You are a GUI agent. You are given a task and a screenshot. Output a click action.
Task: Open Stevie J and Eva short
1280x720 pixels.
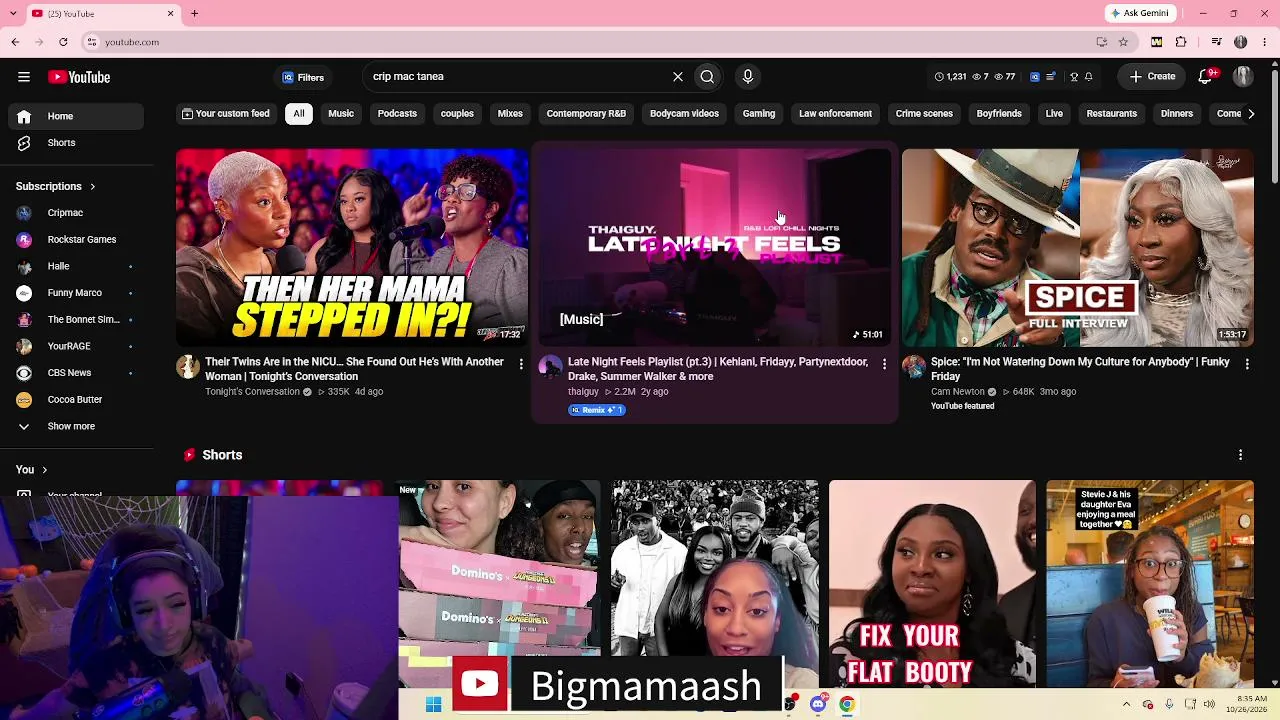coord(1150,583)
